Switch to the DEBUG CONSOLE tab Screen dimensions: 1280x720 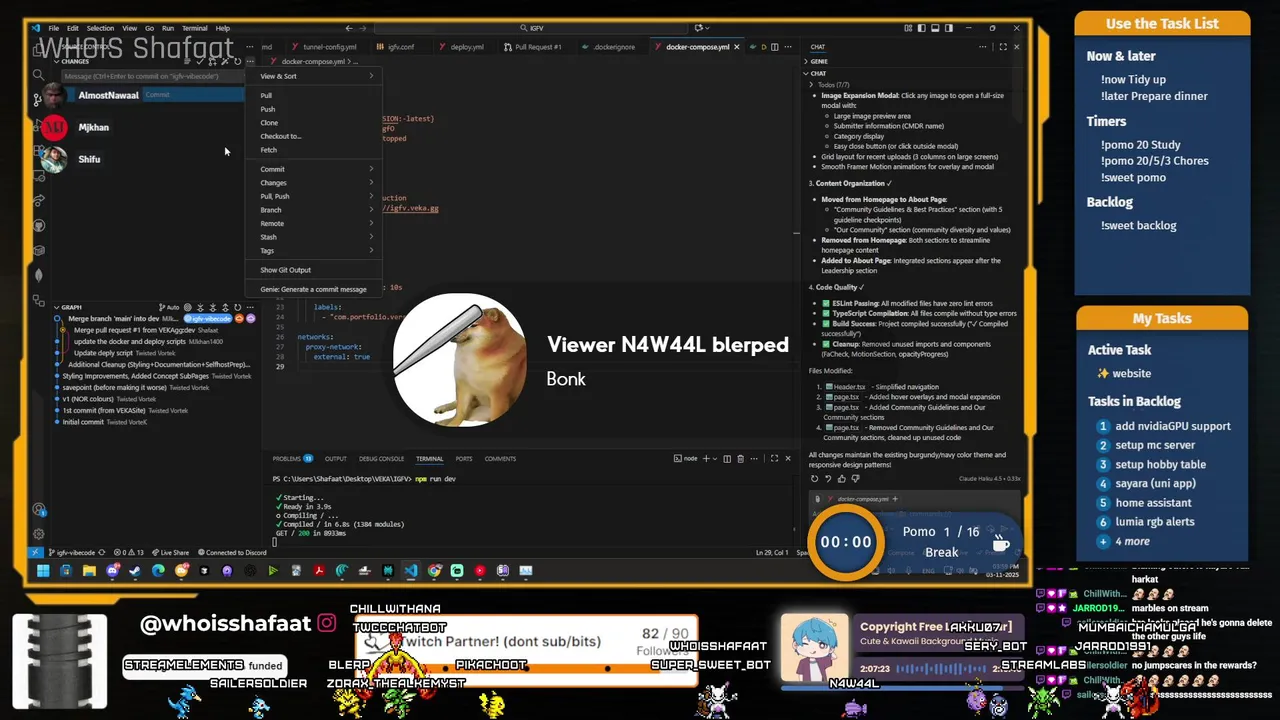click(x=381, y=459)
